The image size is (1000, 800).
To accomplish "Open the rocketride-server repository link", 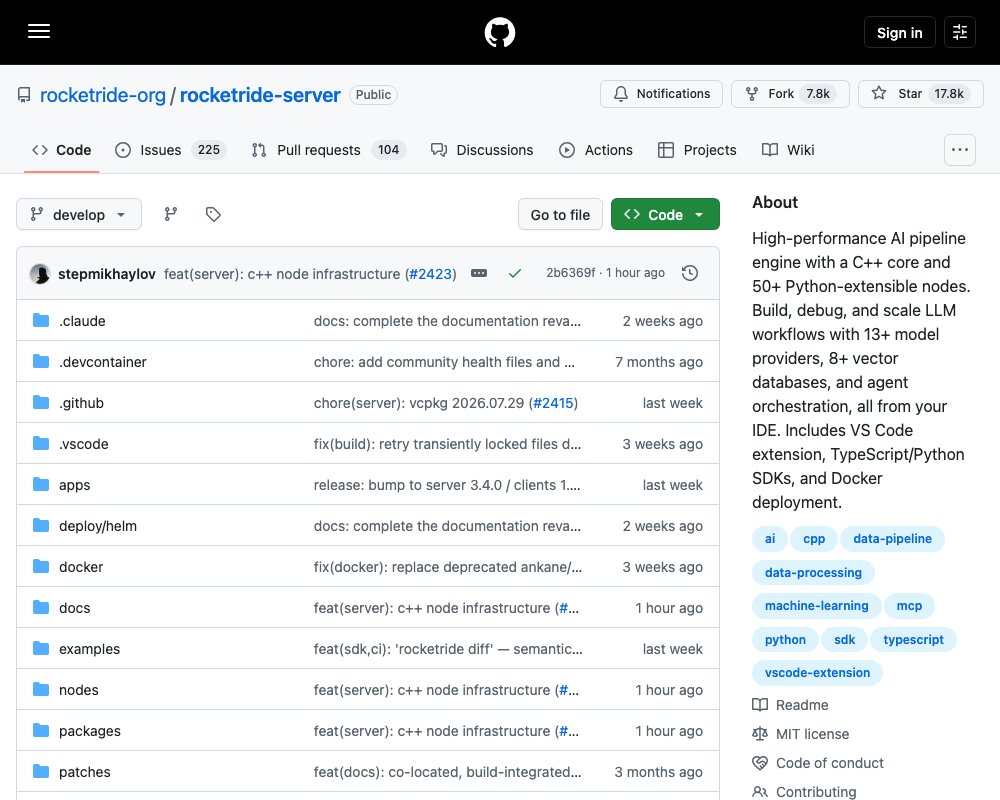I will [260, 95].
